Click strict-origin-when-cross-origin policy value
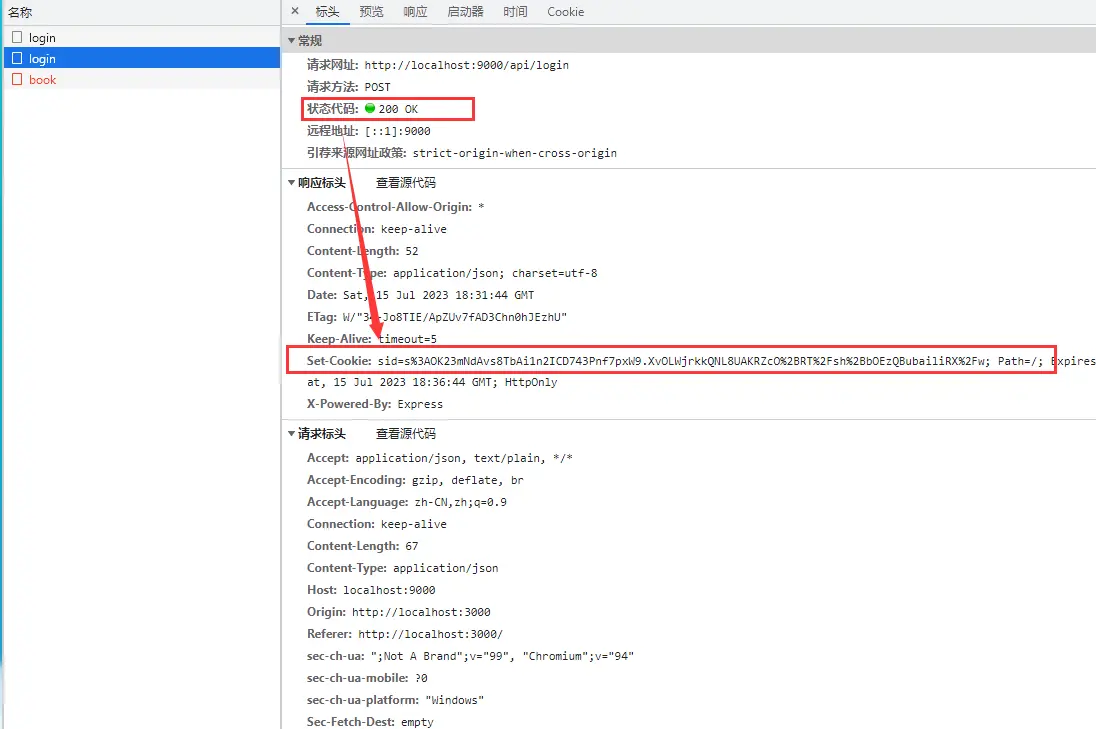This screenshot has width=1096, height=729. pyautogui.click(x=514, y=153)
